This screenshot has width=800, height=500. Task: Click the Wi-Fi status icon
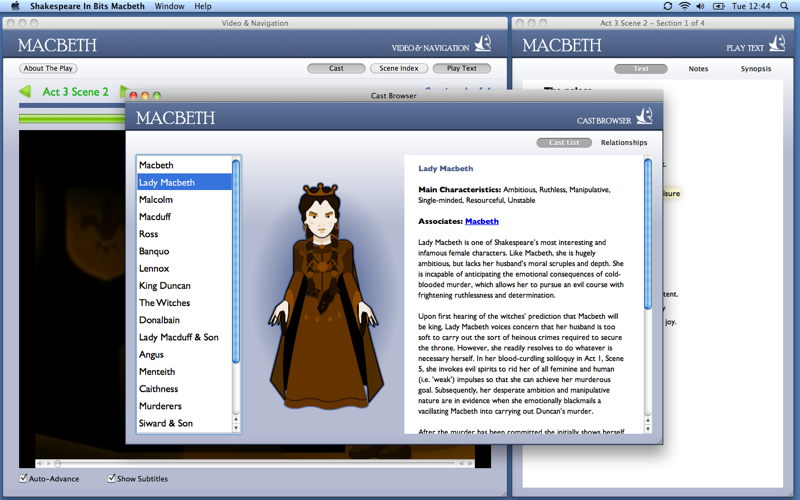tap(685, 6)
